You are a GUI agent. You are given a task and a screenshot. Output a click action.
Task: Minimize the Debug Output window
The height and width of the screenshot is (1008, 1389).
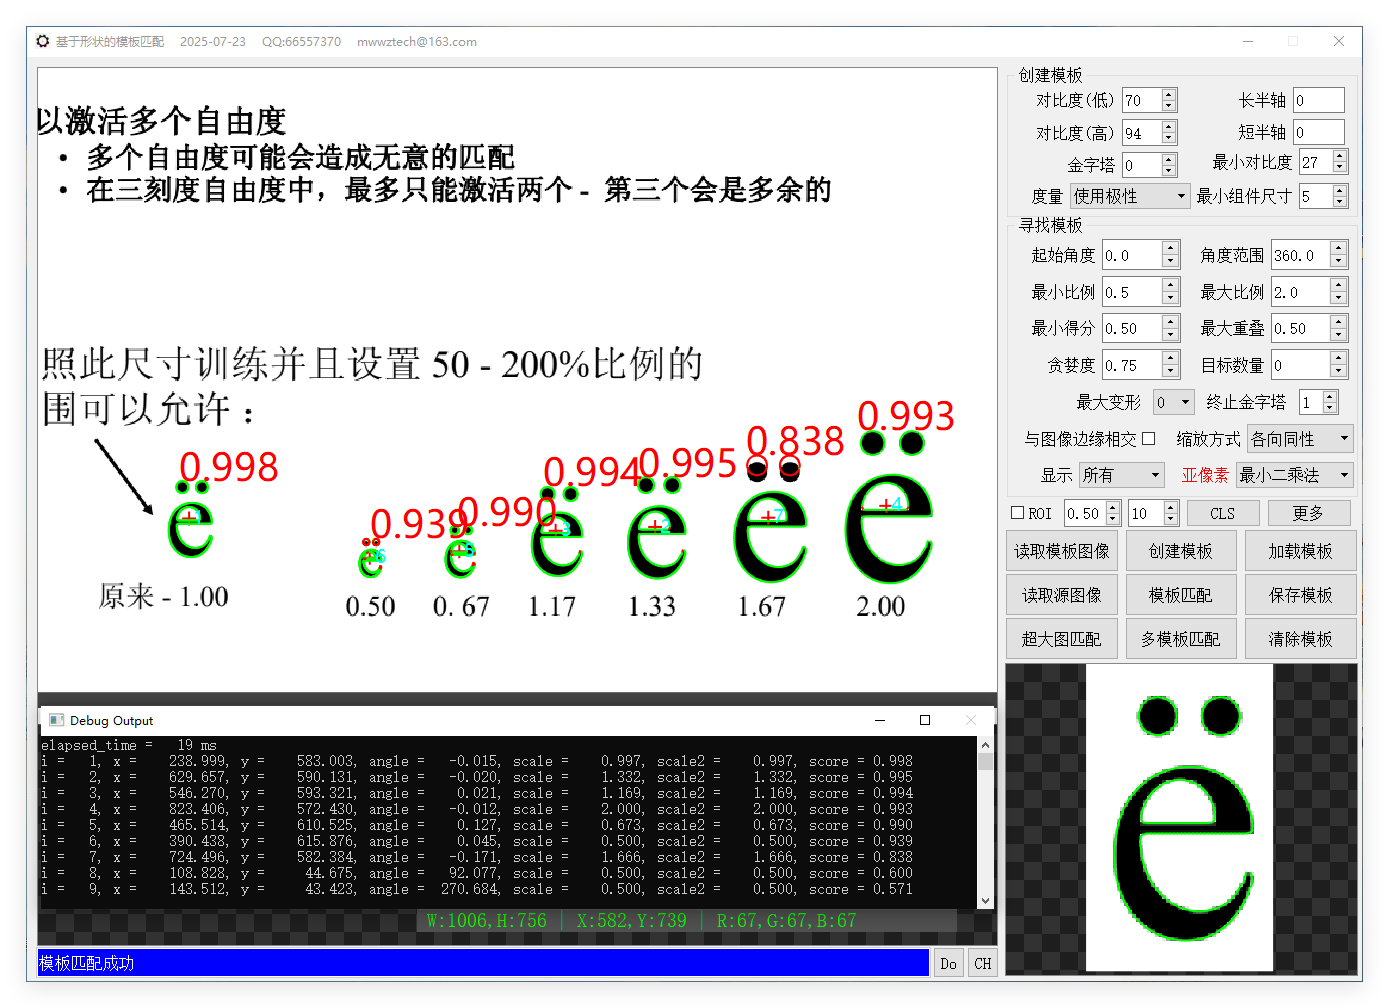880,720
